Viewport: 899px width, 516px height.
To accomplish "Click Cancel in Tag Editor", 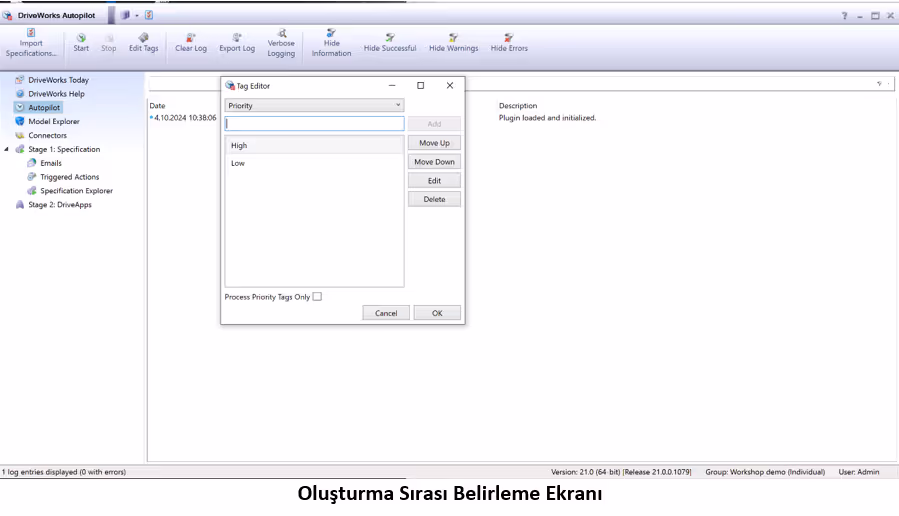I will tap(386, 313).
